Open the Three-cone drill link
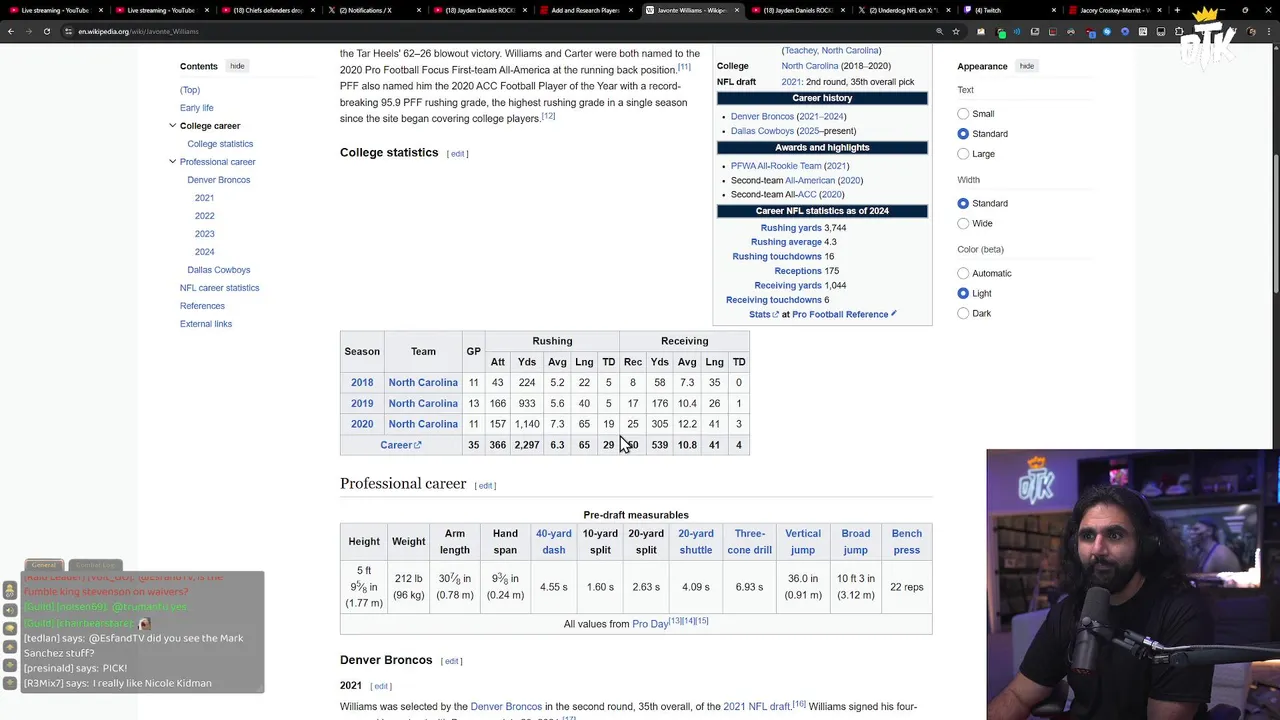Image resolution: width=1280 pixels, height=720 pixels. click(749, 542)
